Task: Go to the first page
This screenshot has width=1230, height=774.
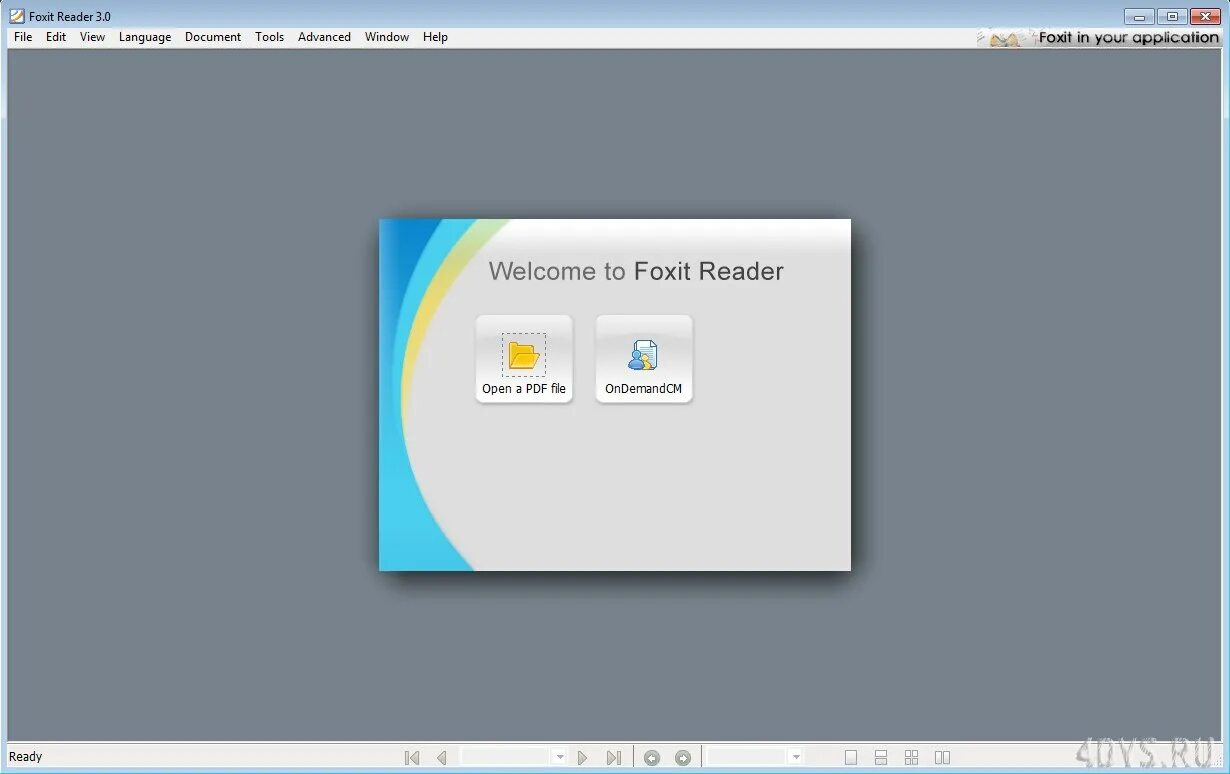Action: pyautogui.click(x=411, y=757)
